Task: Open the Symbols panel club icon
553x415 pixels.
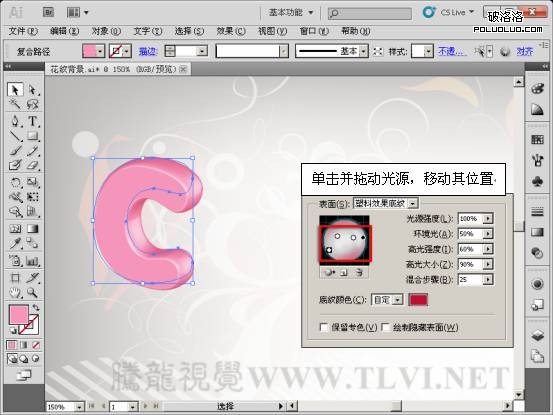Action: (537, 182)
